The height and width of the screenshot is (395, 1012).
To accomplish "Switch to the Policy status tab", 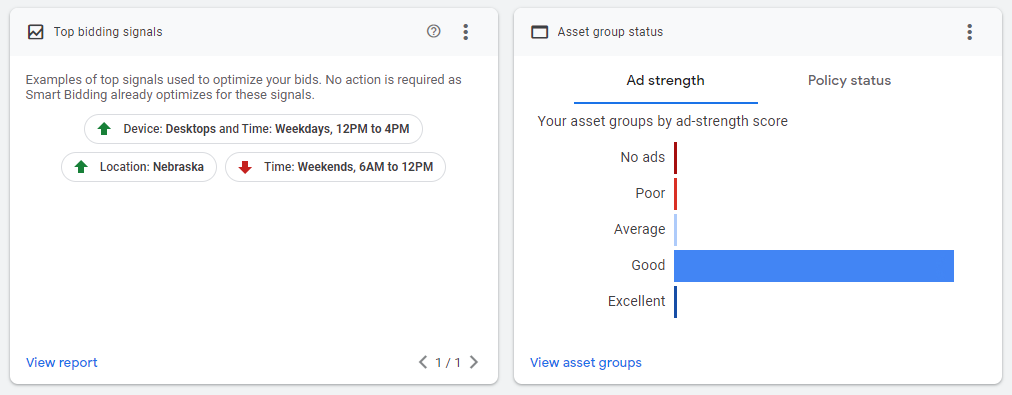I will [x=849, y=81].
